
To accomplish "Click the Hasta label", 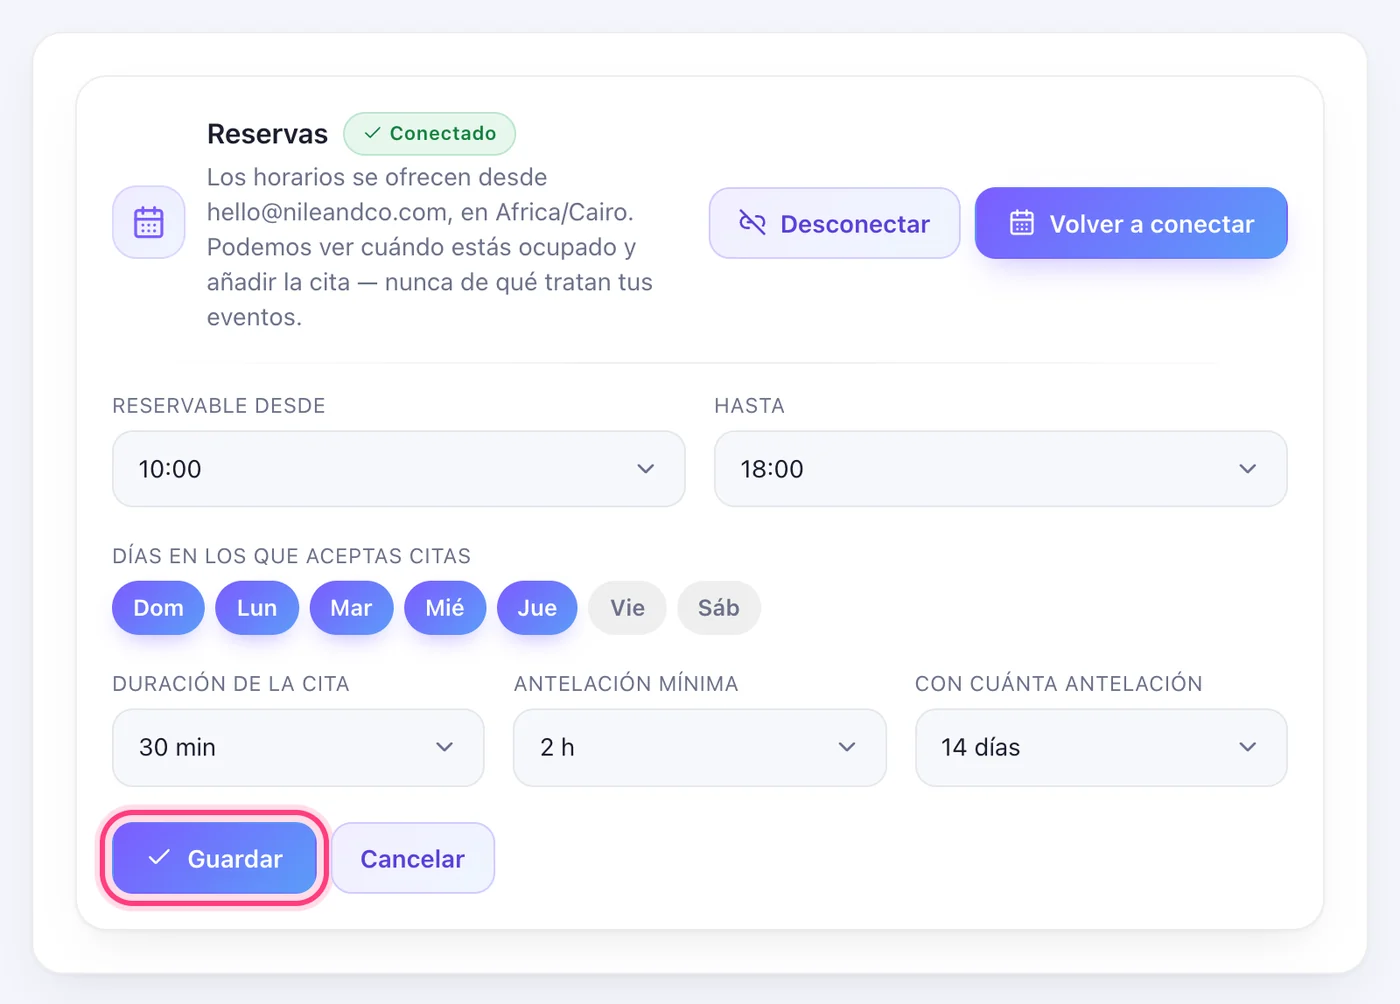I will tap(750, 406).
